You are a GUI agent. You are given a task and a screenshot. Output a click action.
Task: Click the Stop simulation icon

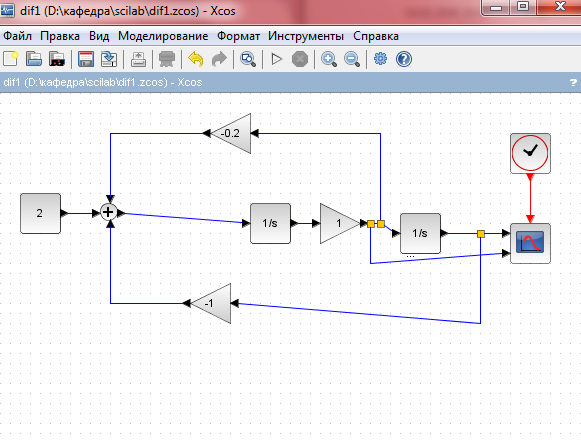[300, 59]
